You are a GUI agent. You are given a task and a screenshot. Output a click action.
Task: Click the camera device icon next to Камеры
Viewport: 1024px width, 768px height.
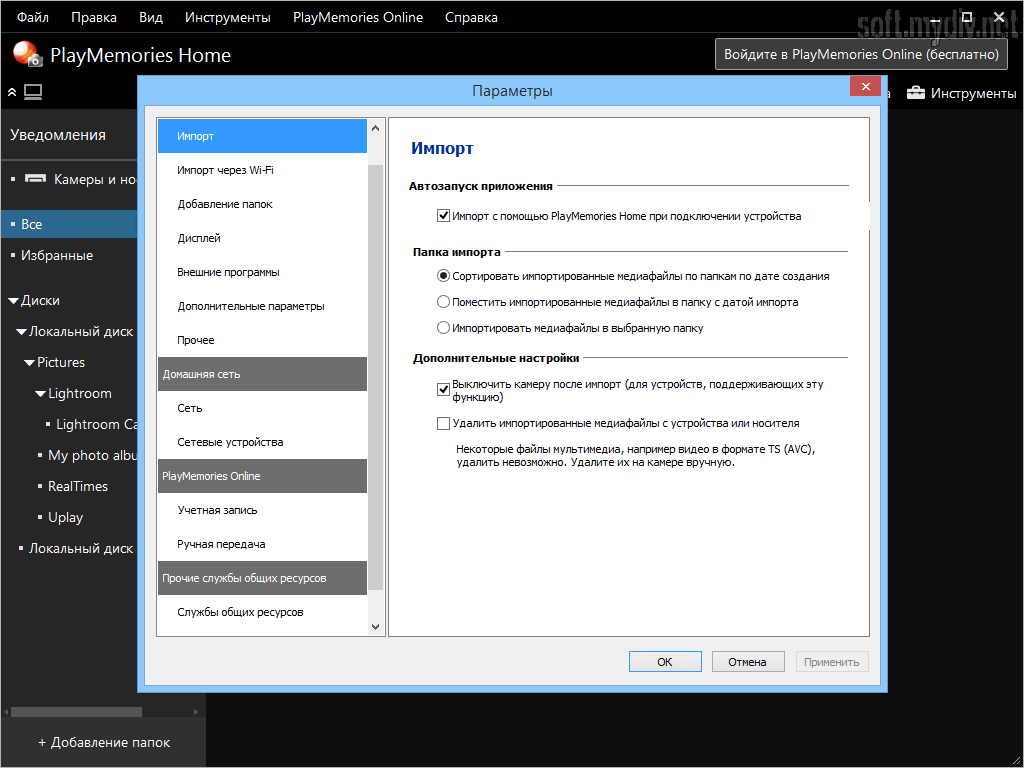click(x=35, y=179)
